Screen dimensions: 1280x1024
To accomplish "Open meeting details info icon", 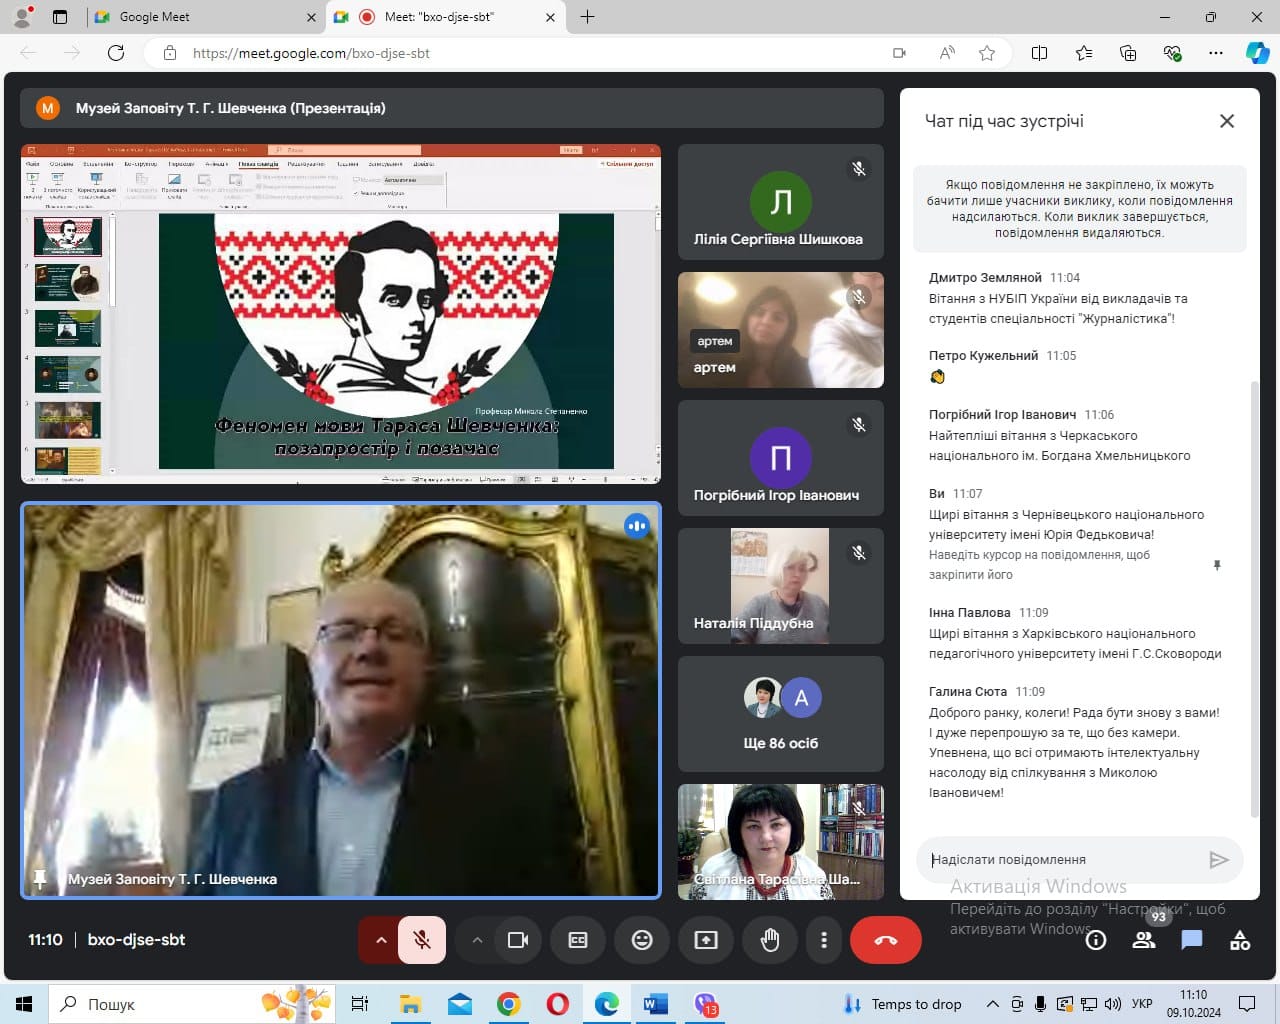I will click(1096, 940).
